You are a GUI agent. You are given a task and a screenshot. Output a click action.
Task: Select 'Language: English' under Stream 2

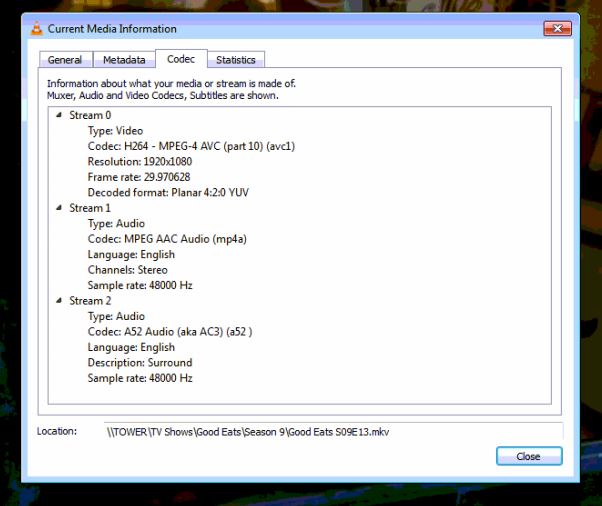131,347
